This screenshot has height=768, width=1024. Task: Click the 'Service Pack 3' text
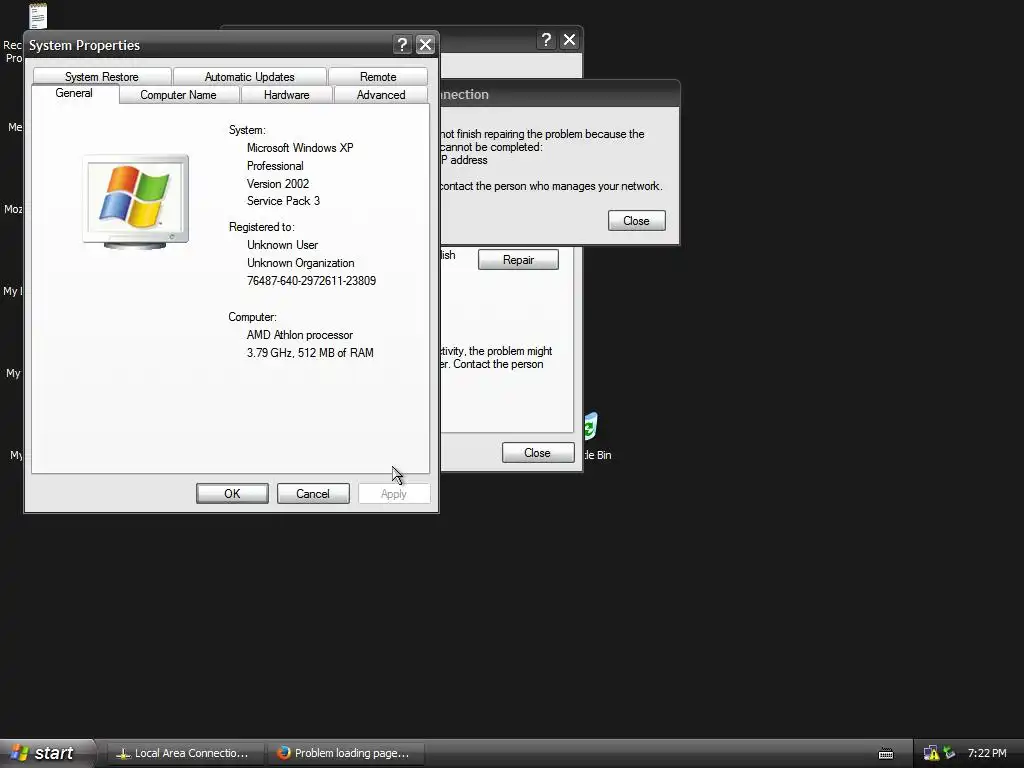coord(283,200)
